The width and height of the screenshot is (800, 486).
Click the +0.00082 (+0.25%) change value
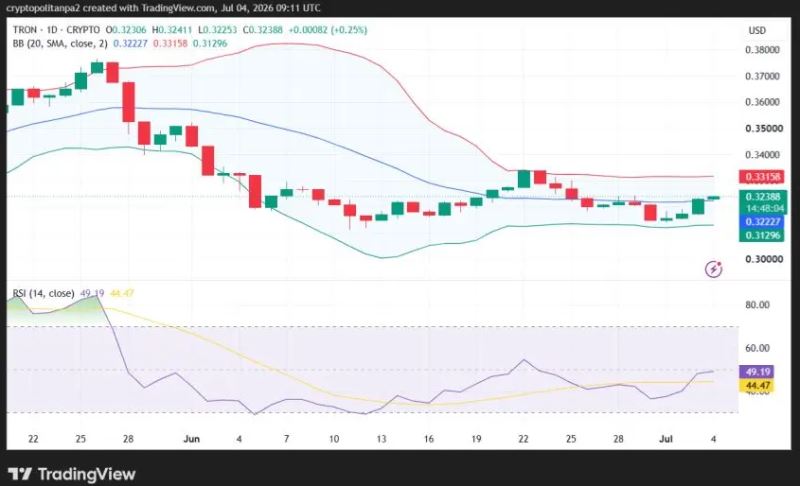coord(328,30)
